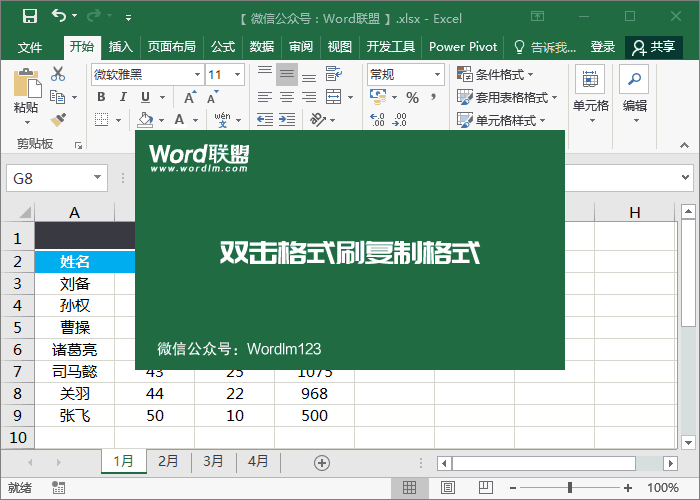Switch to the 2月 sheet tab
The height and width of the screenshot is (500, 700).
(x=168, y=462)
